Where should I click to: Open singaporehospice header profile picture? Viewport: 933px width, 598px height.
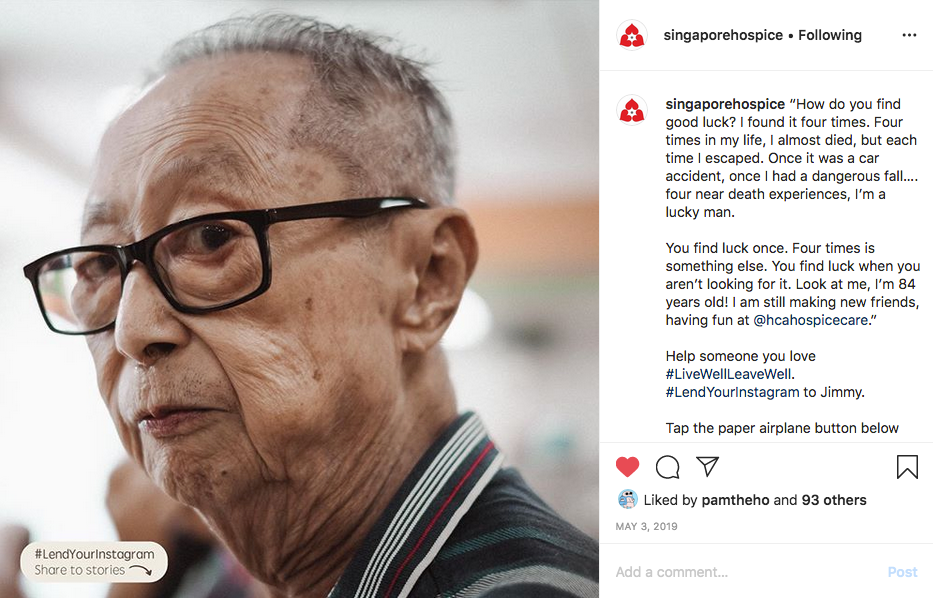point(632,36)
